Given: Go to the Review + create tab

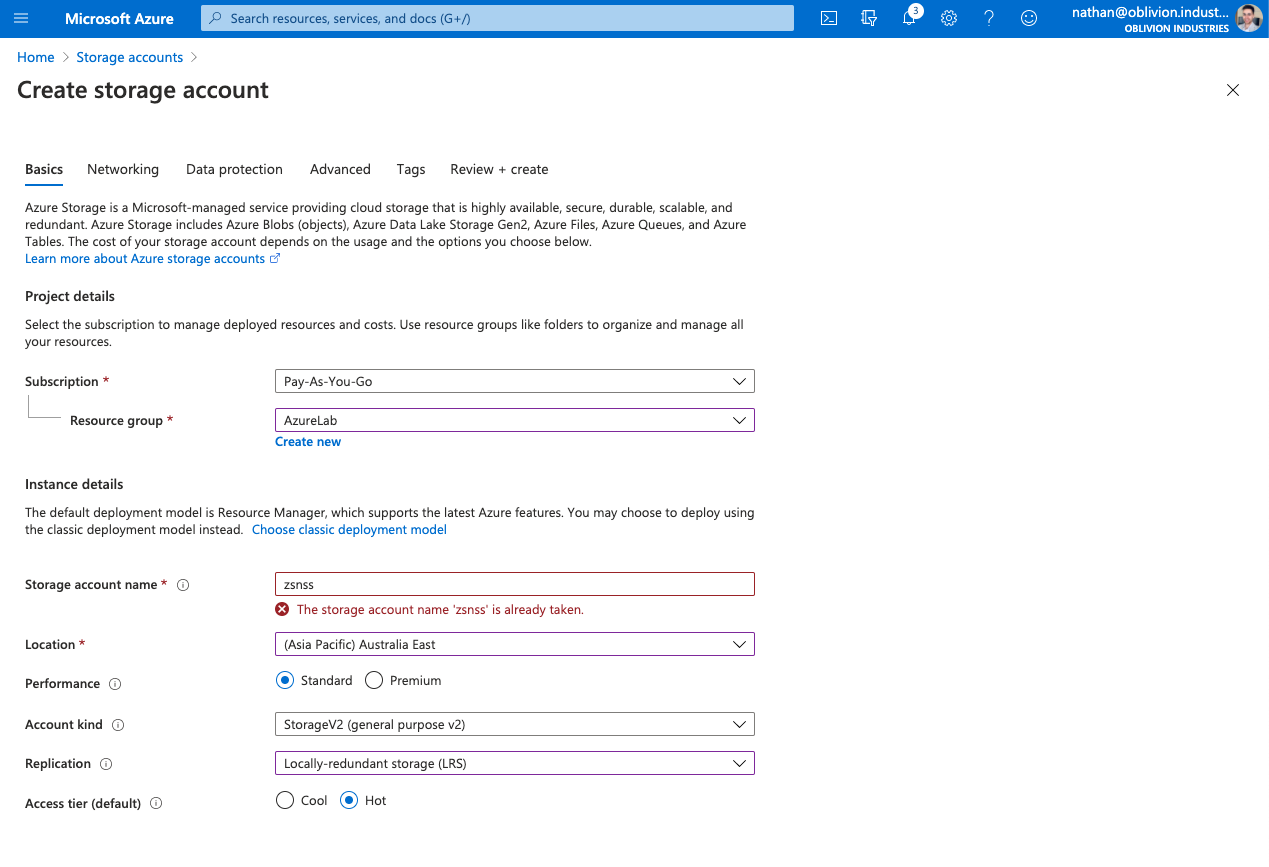Looking at the screenshot, I should (x=499, y=170).
